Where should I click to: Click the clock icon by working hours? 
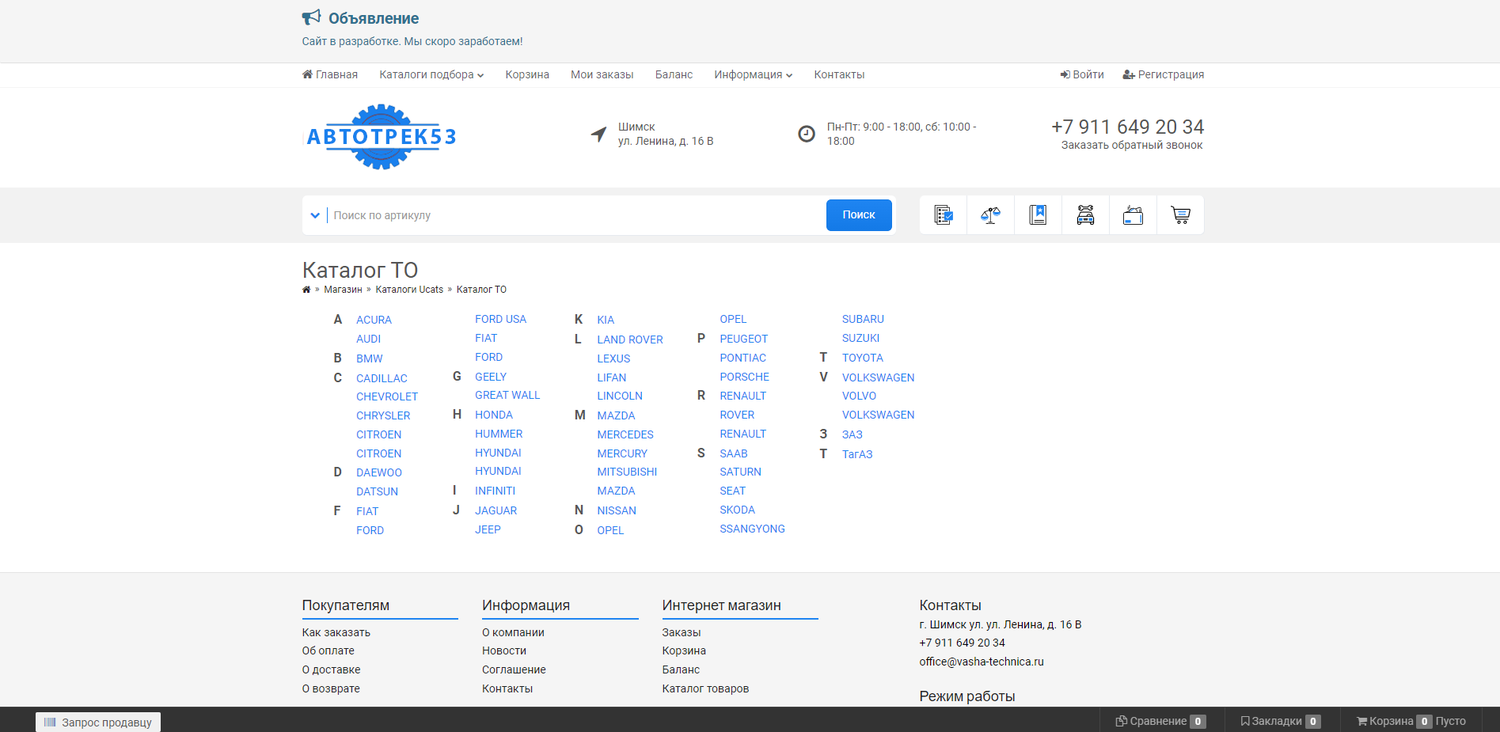806,133
